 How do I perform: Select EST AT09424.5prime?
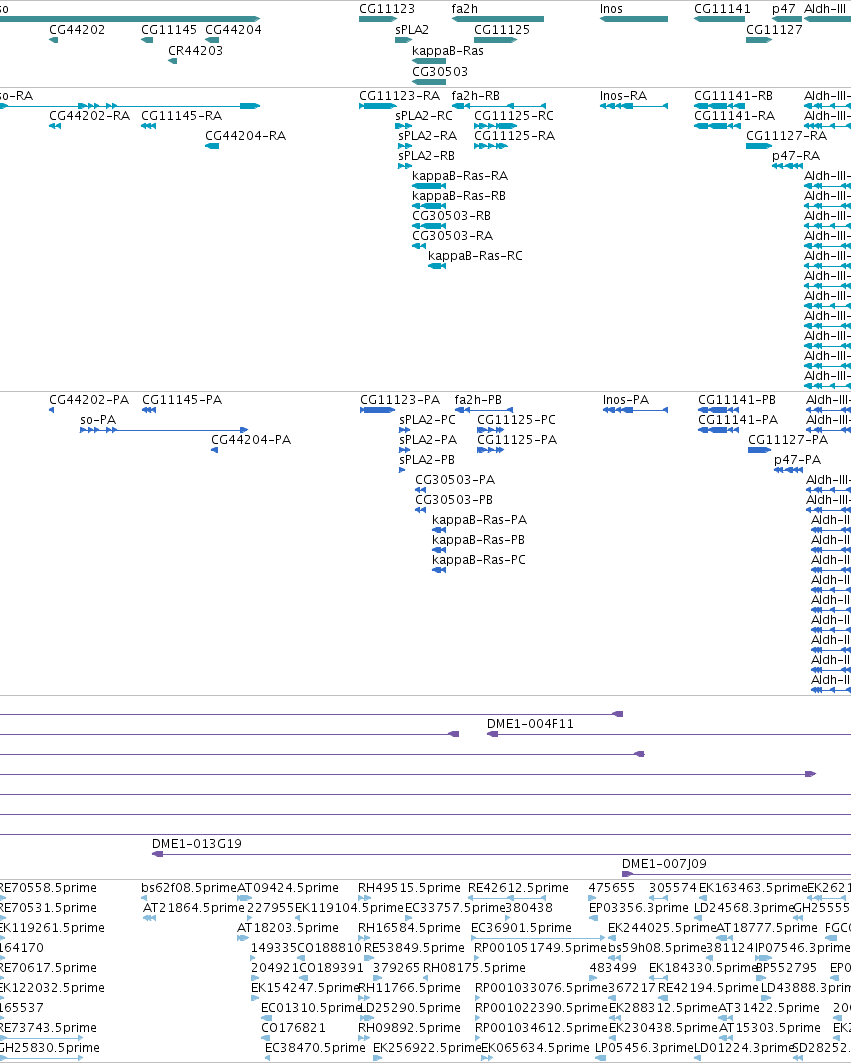[x=288, y=888]
